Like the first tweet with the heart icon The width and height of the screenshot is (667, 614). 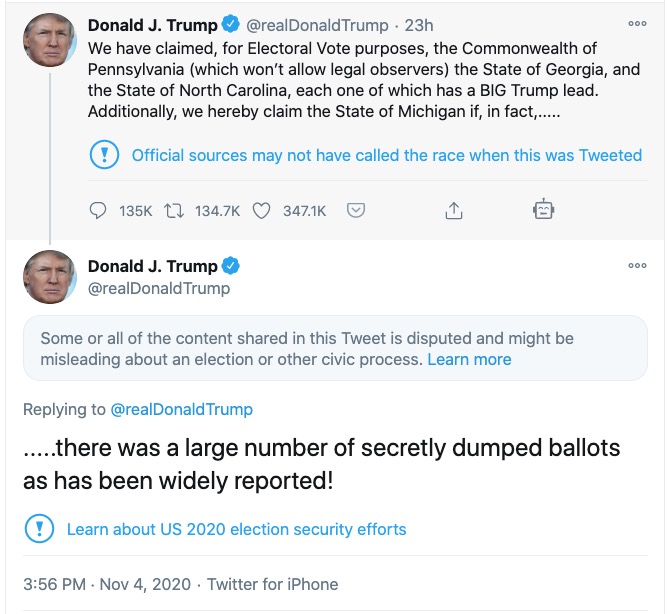click(262, 211)
